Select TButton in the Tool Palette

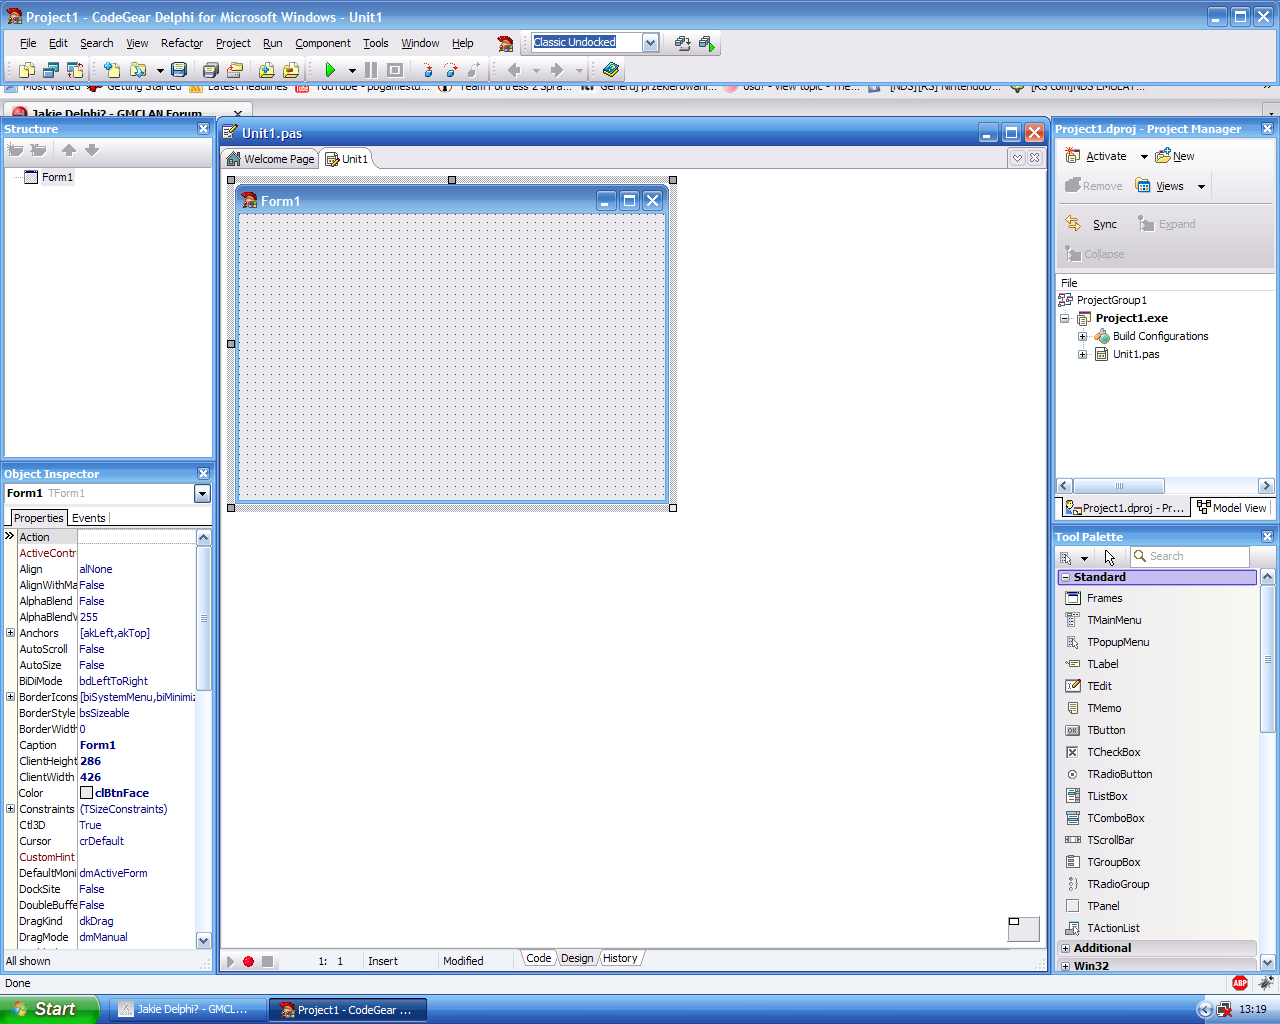pos(1106,730)
